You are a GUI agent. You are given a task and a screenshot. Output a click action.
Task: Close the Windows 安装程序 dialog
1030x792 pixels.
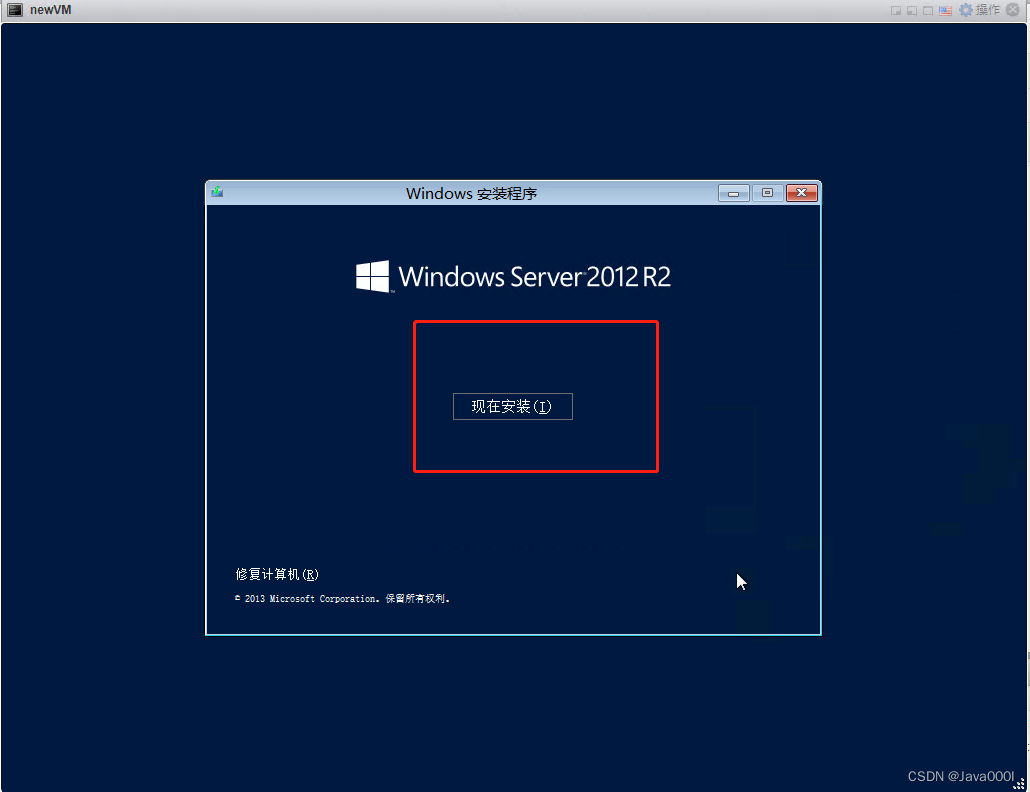(x=801, y=193)
